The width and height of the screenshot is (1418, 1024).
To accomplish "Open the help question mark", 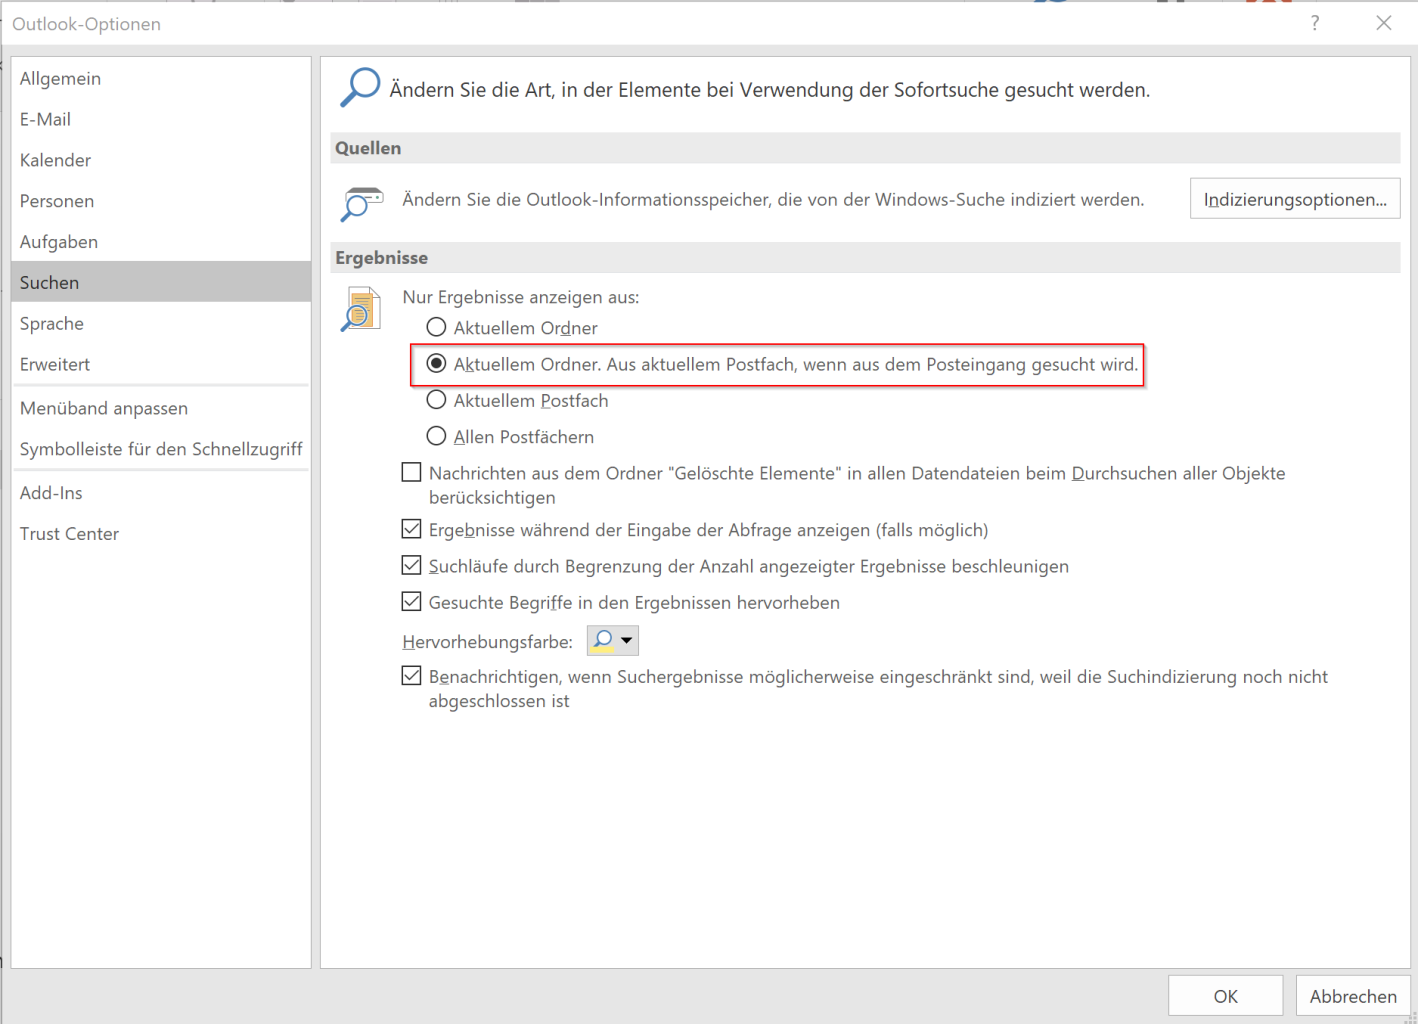I will click(x=1315, y=23).
